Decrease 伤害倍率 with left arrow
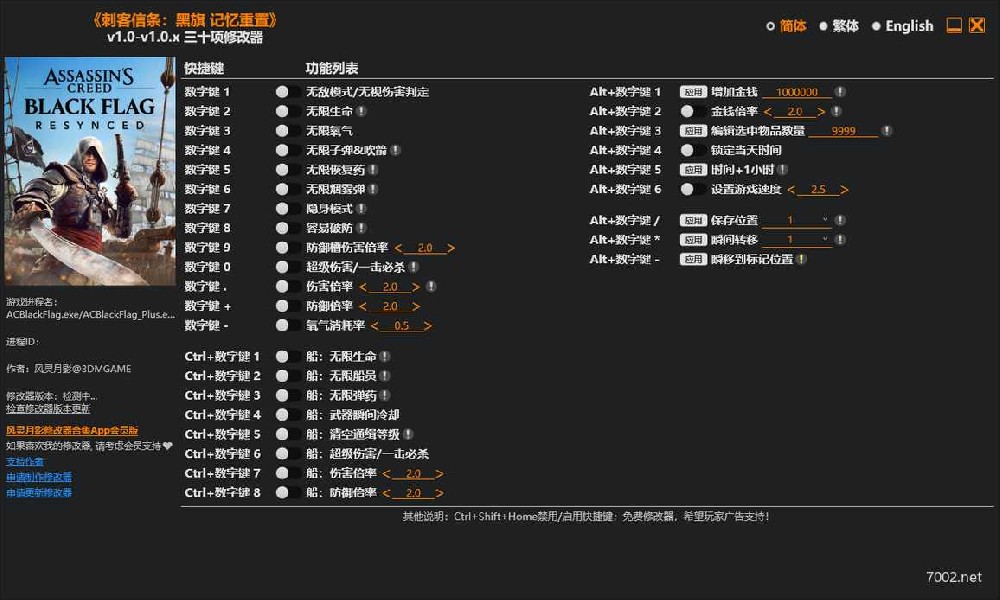This screenshot has width=1000, height=600. pos(363,287)
